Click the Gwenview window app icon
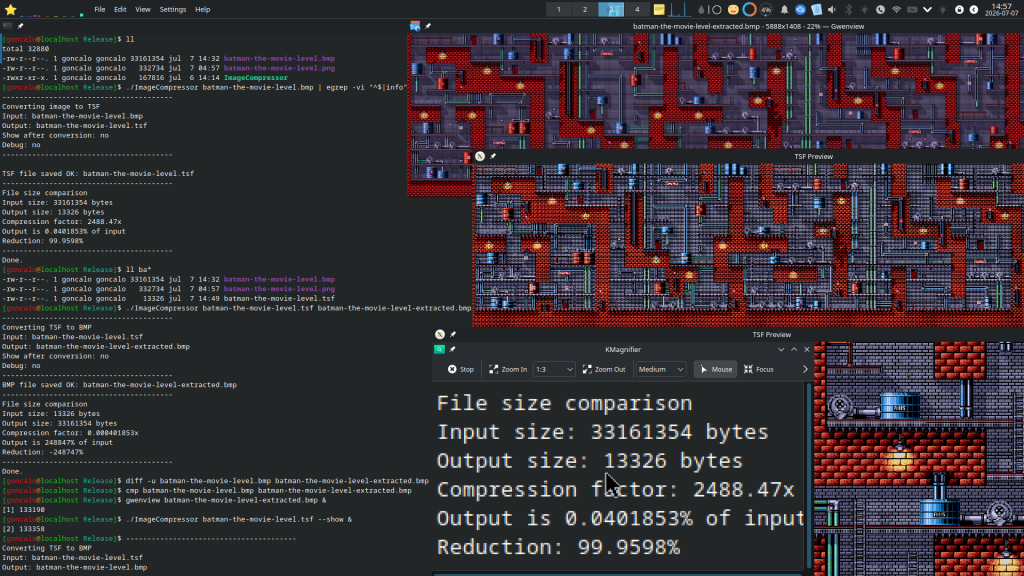This screenshot has height=576, width=1024. (415, 26)
